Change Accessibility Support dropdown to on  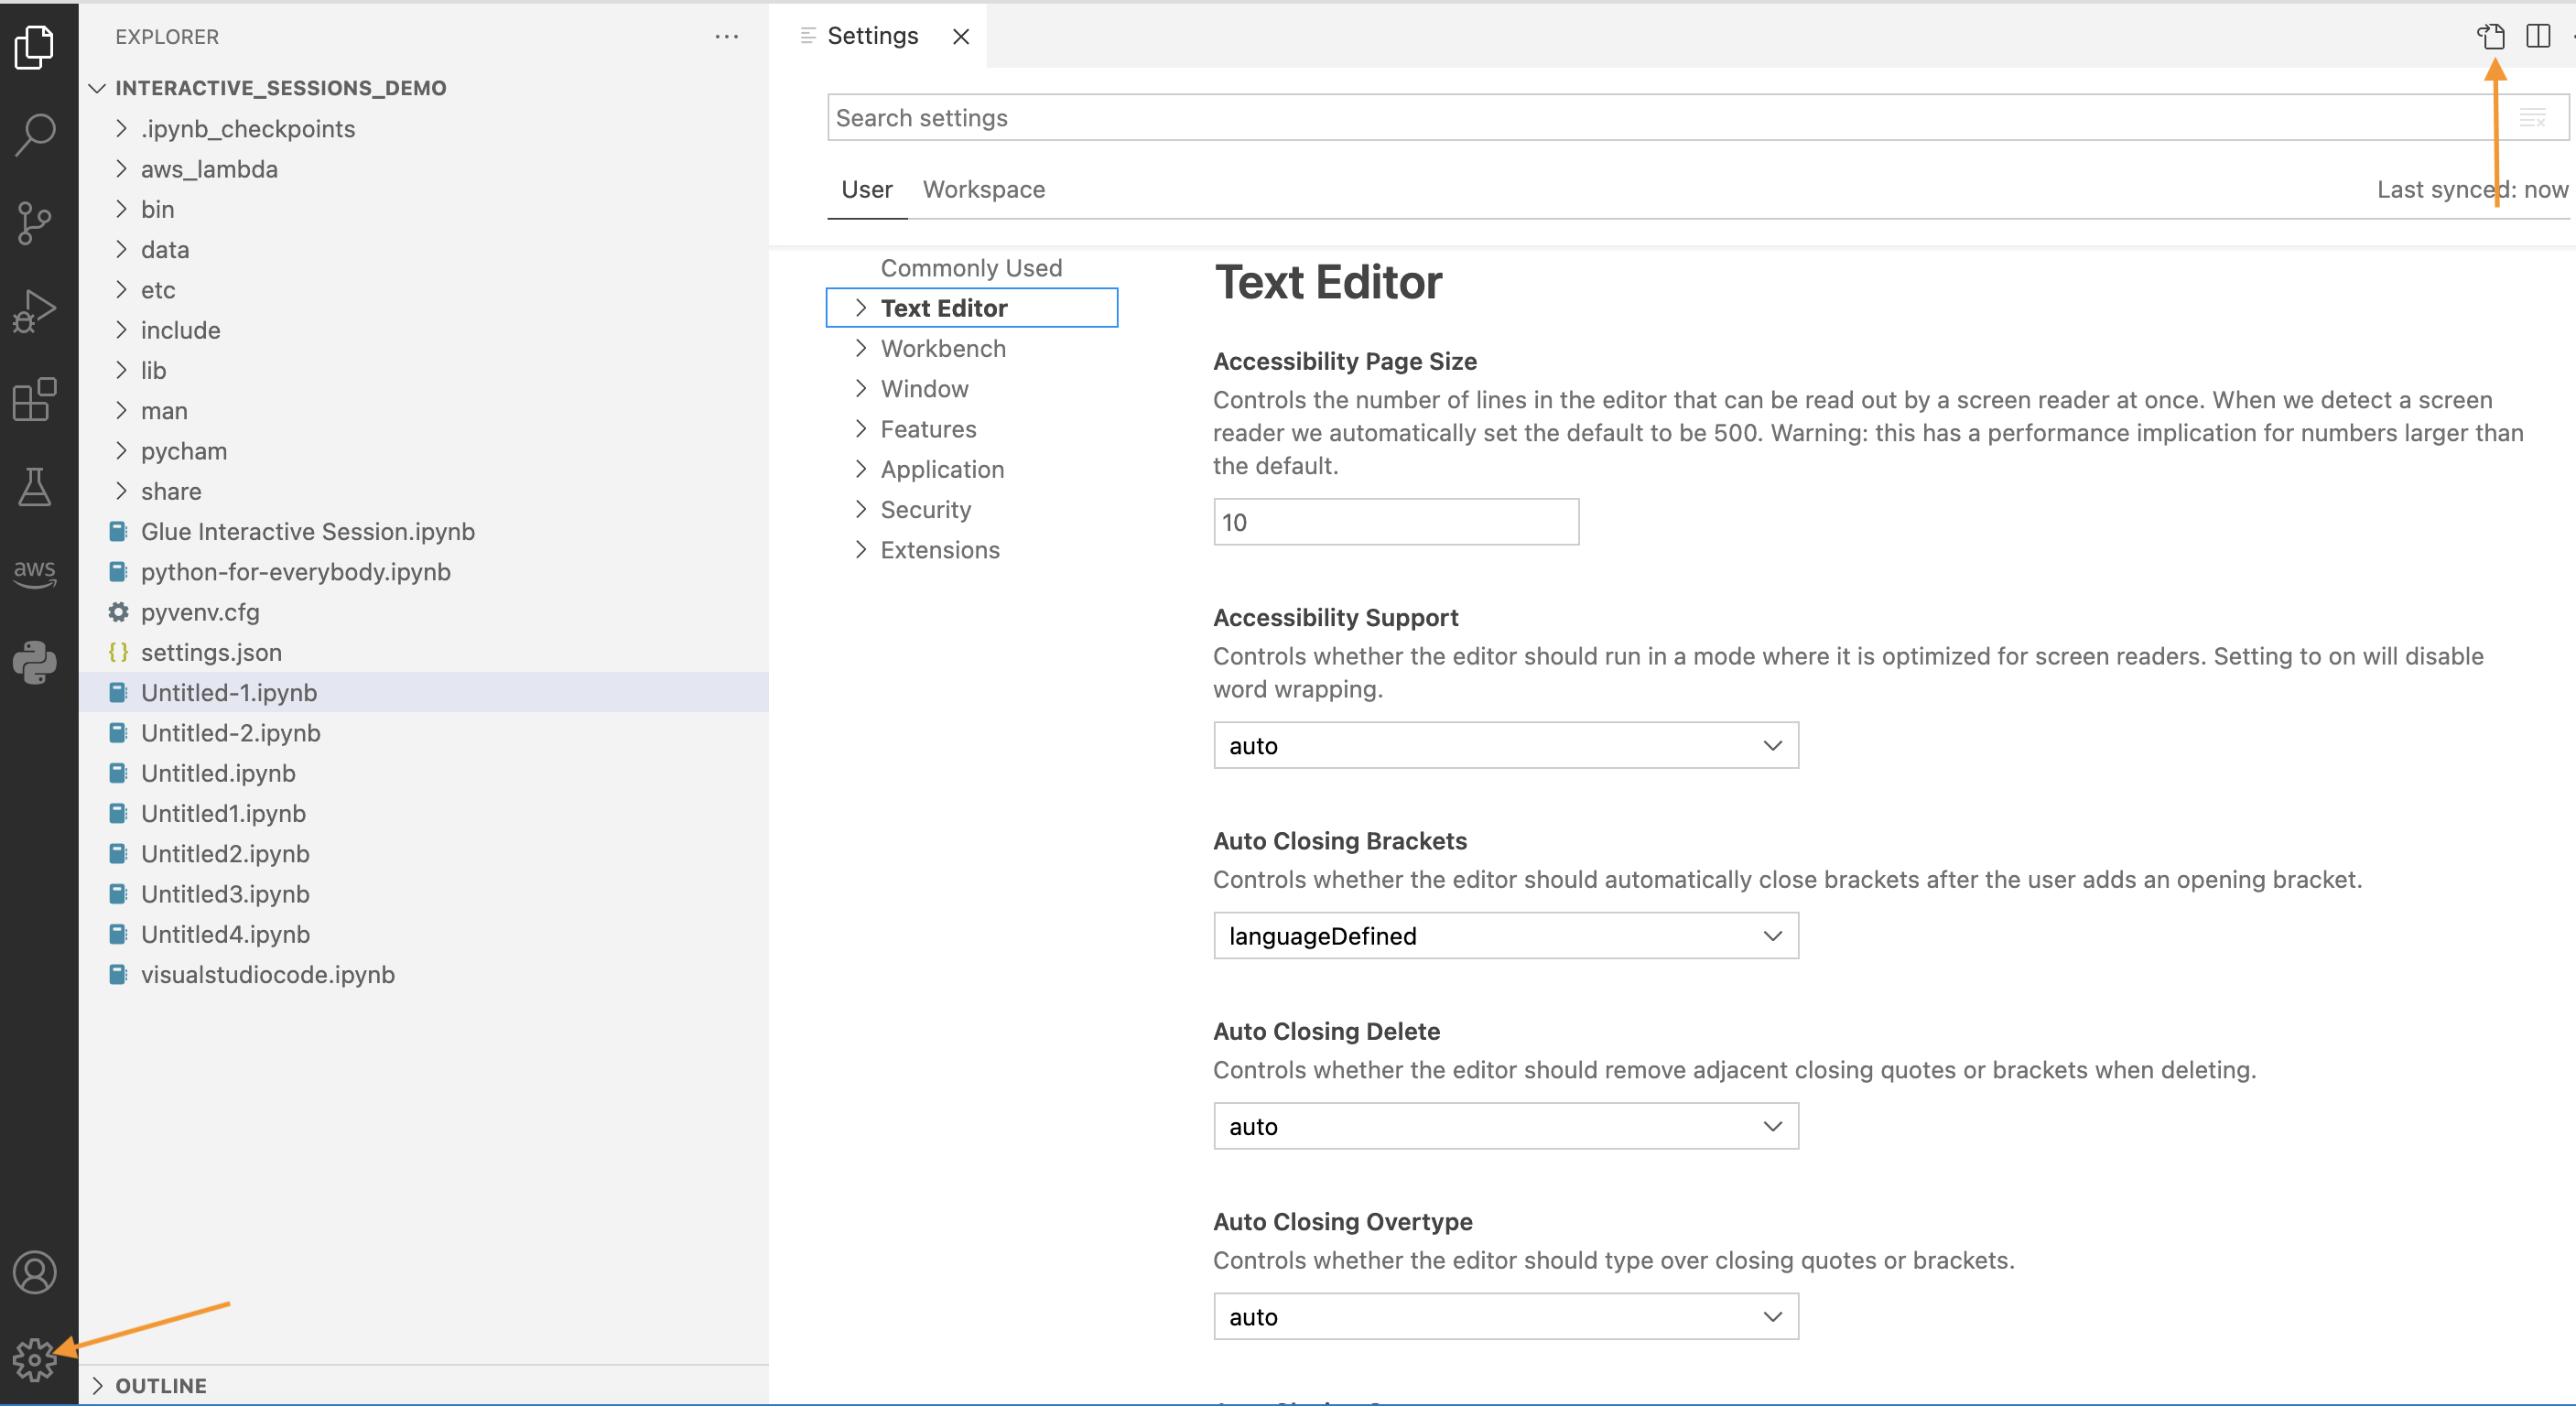1503,746
